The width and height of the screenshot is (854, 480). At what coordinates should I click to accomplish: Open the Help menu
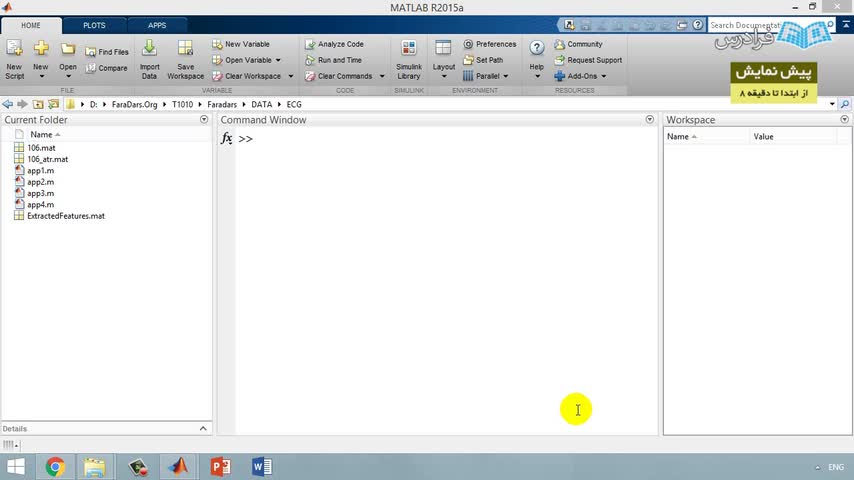point(536,59)
